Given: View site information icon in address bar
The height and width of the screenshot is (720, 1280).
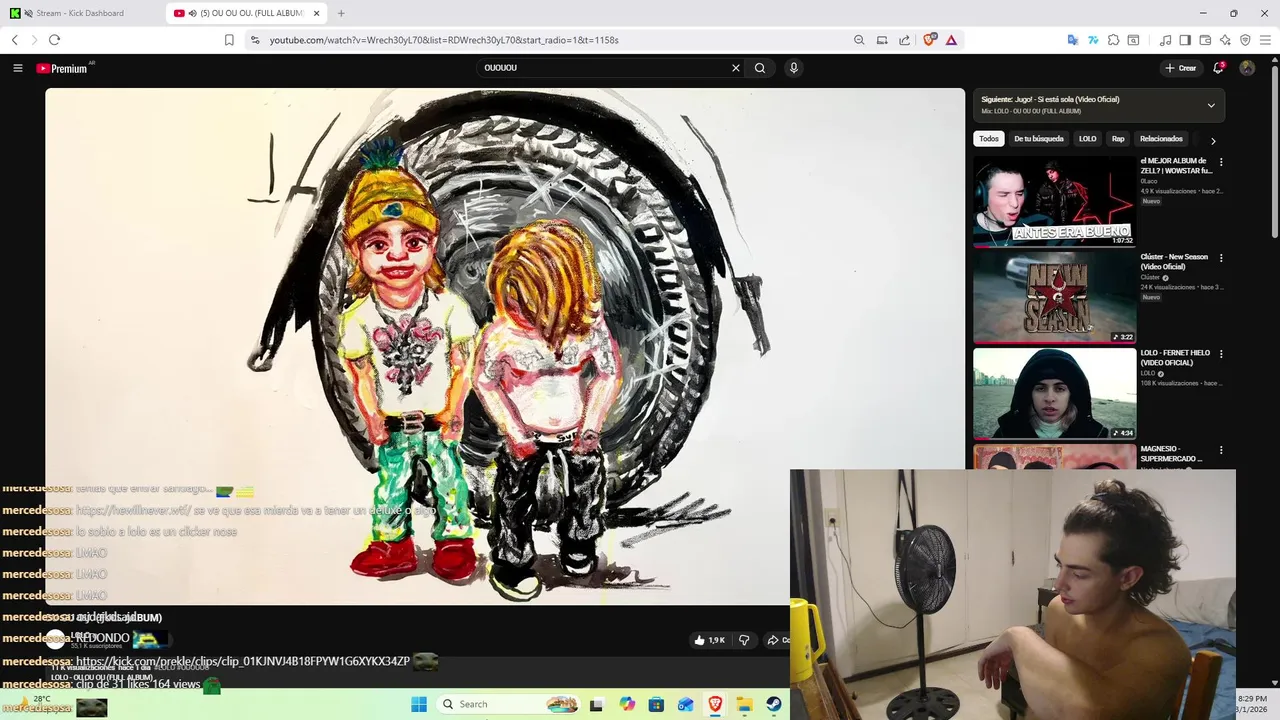Looking at the screenshot, I should (255, 40).
